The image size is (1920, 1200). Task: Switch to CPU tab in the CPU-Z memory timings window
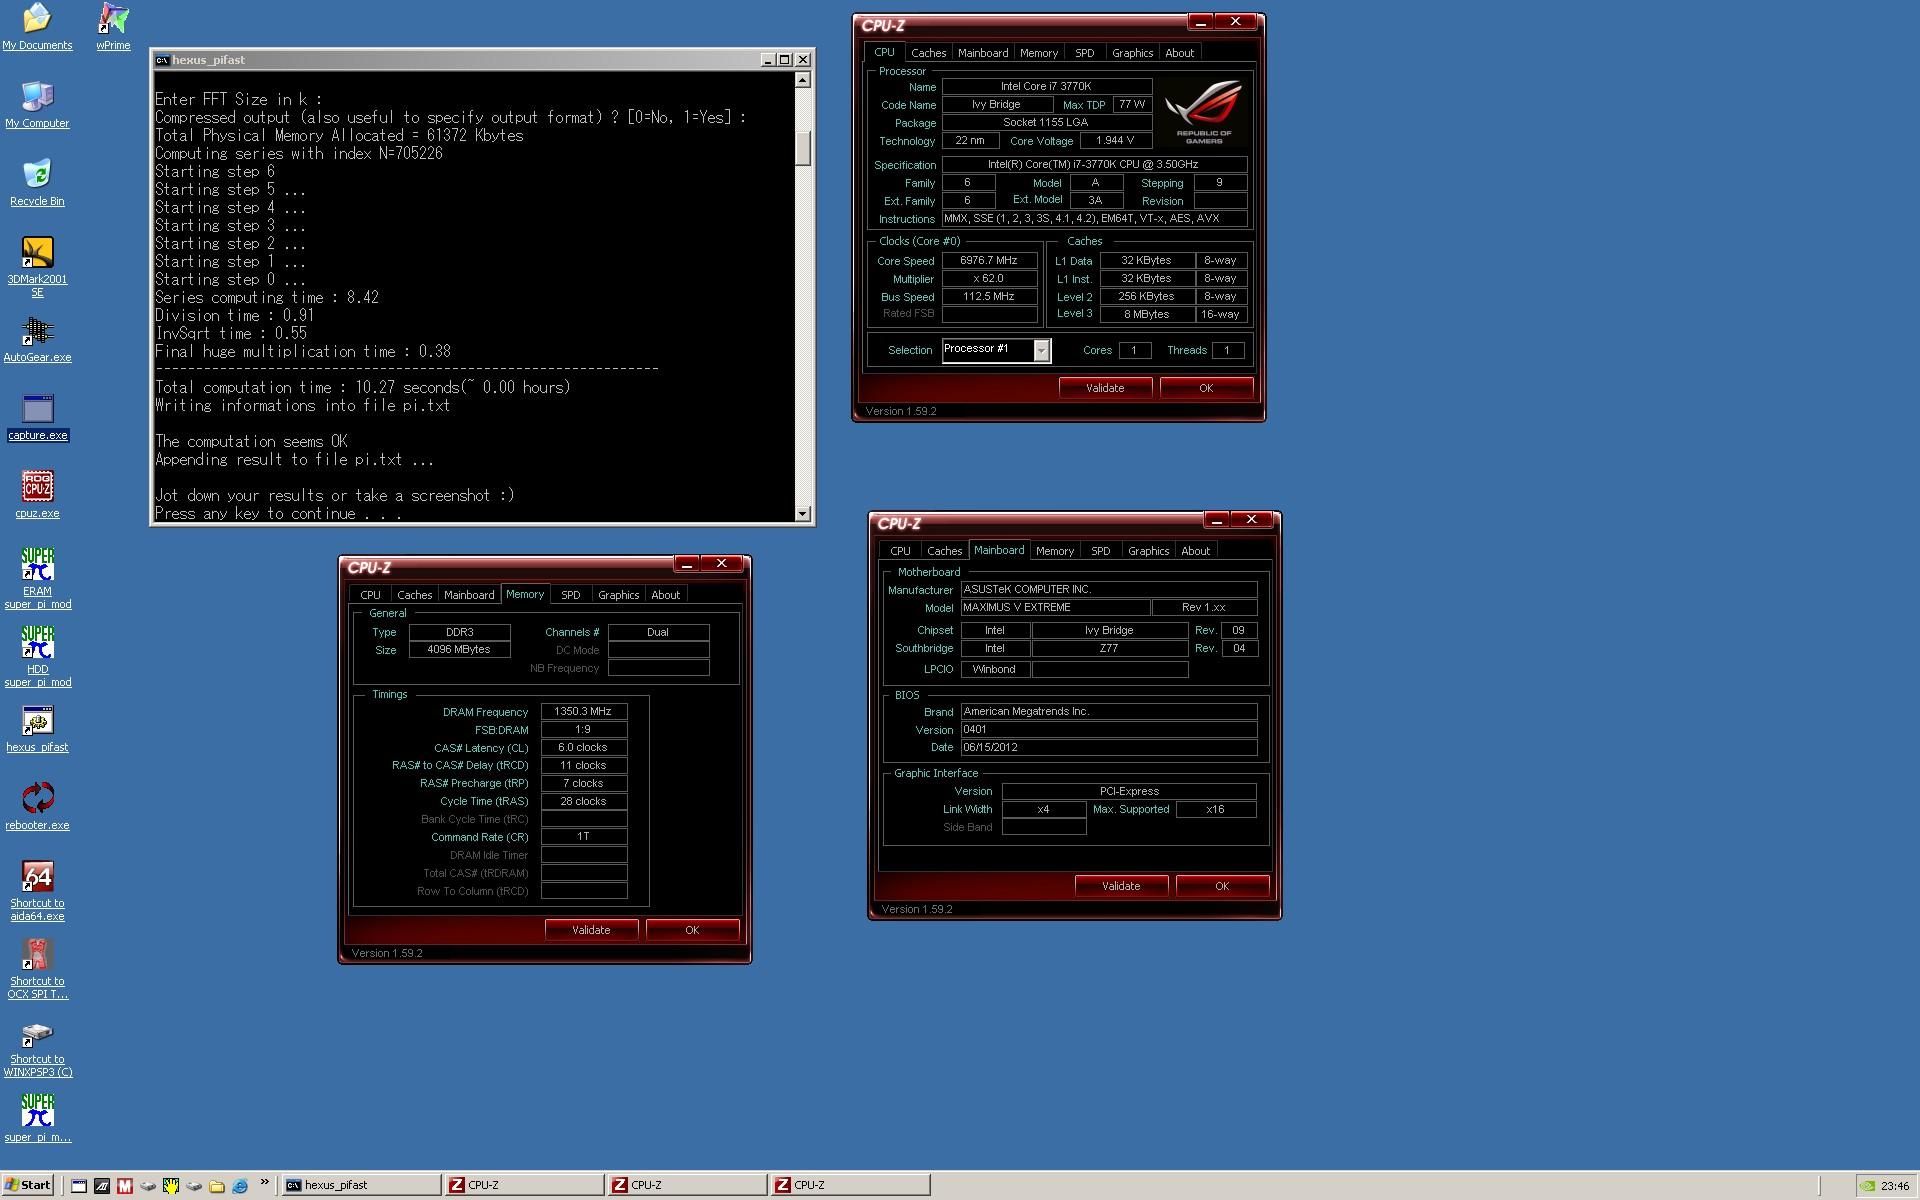(370, 595)
